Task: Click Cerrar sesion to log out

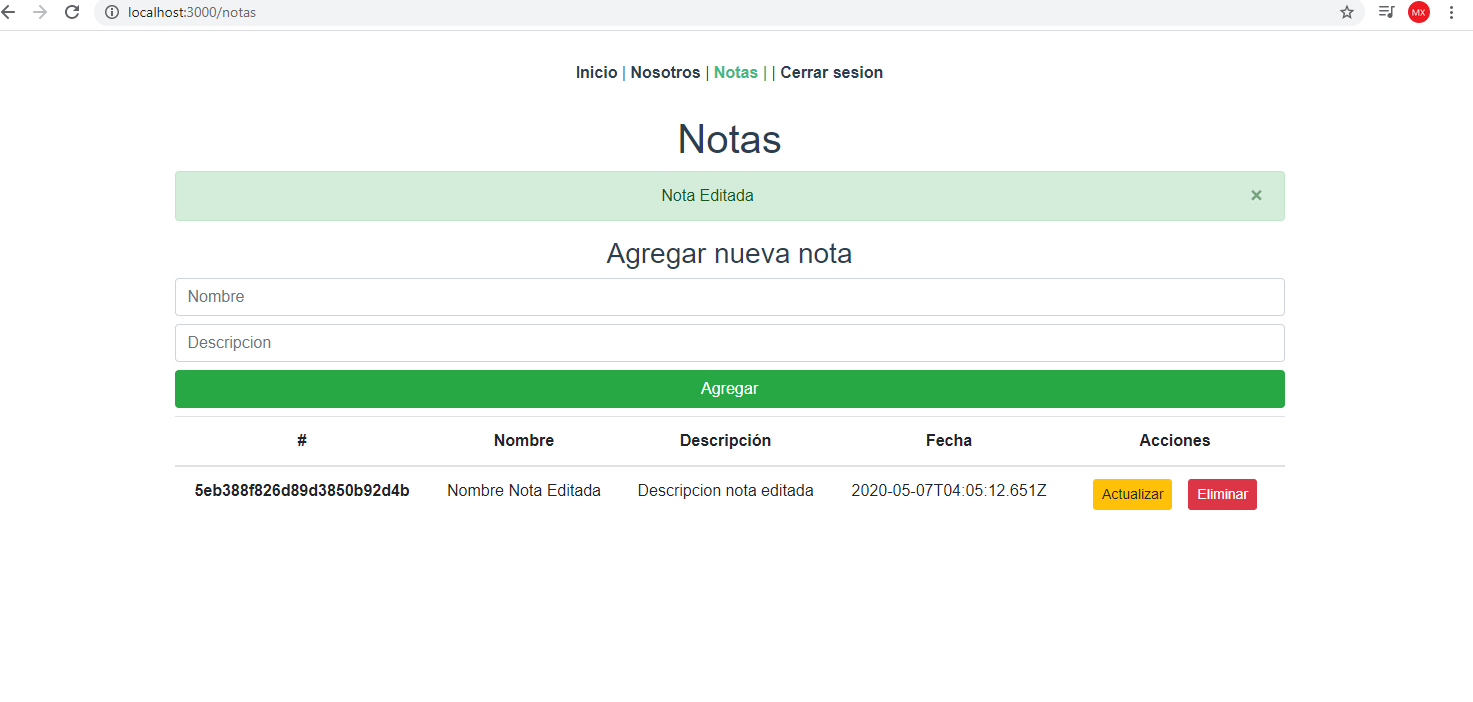Action: point(831,72)
